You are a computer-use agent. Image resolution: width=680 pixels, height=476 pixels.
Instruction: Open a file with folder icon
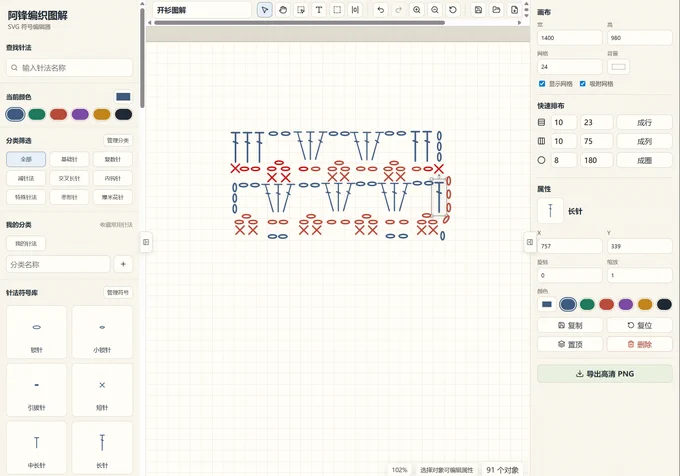click(x=497, y=10)
